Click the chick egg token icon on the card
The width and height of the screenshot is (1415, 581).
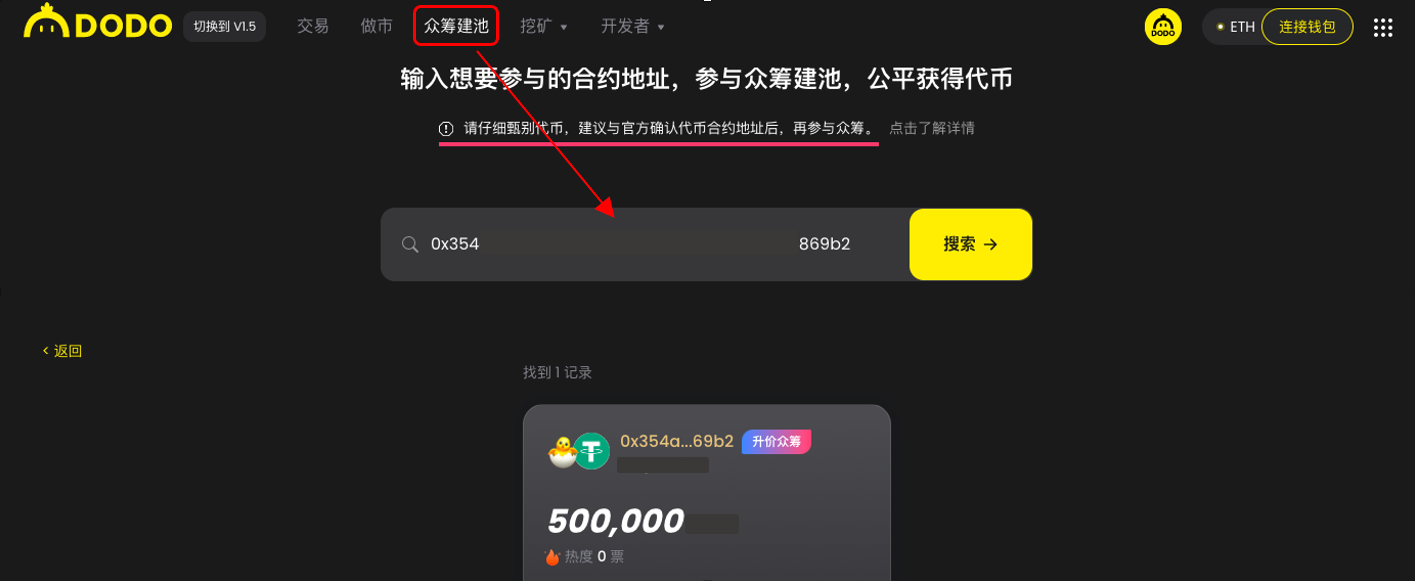(x=562, y=452)
